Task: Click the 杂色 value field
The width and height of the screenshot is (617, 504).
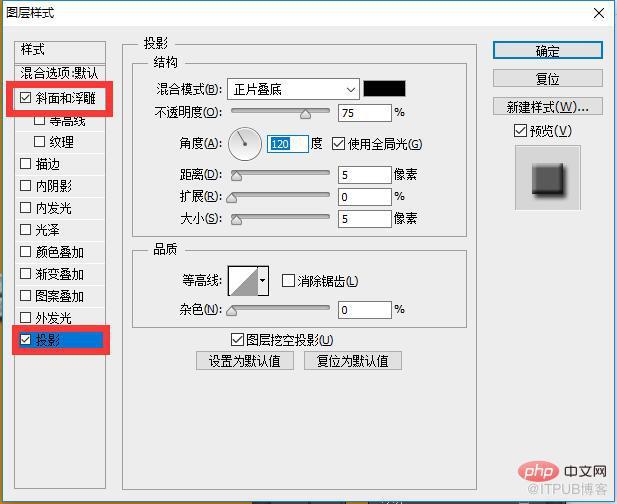Action: [x=365, y=310]
